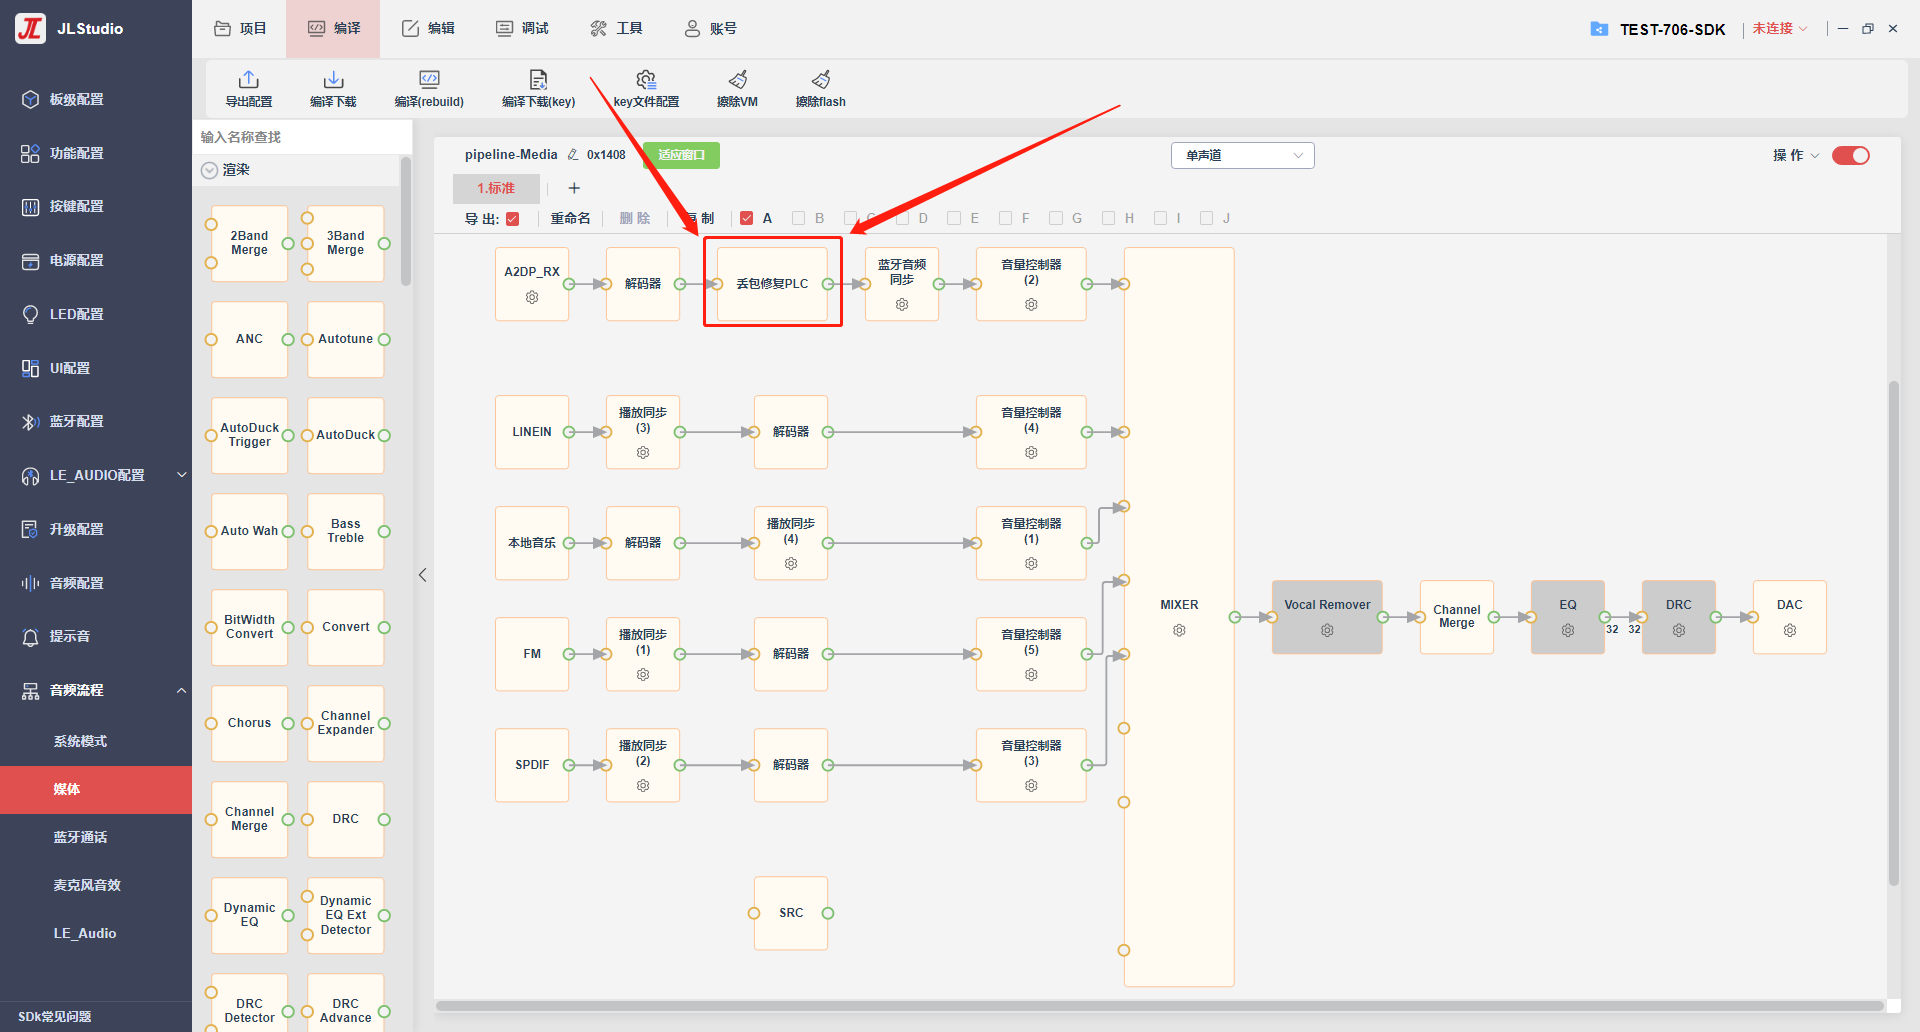The image size is (1920, 1032).
Task: Open EQ node gear settings
Action: 1568,630
